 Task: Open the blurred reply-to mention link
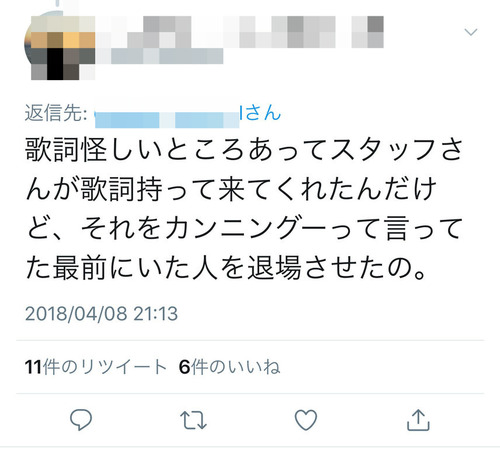[167, 116]
